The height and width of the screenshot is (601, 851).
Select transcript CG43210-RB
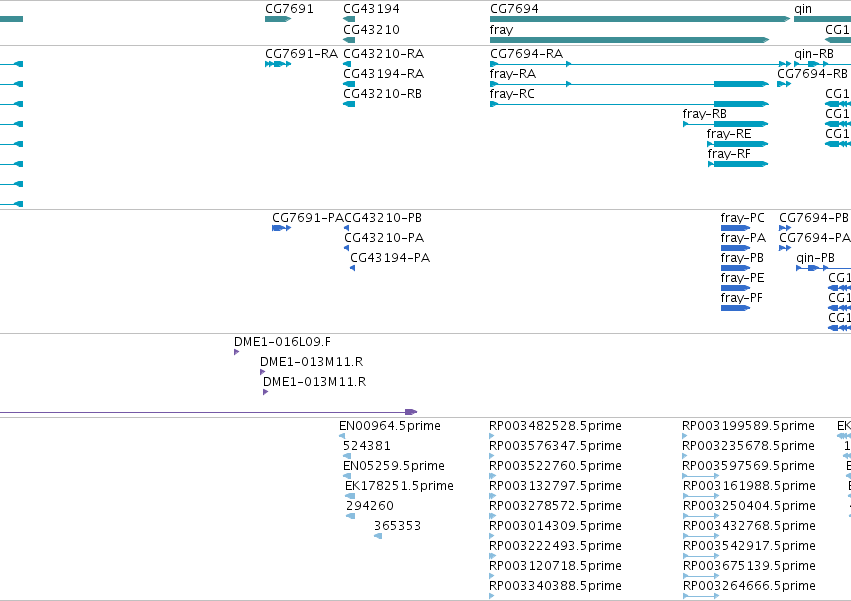pos(349,104)
